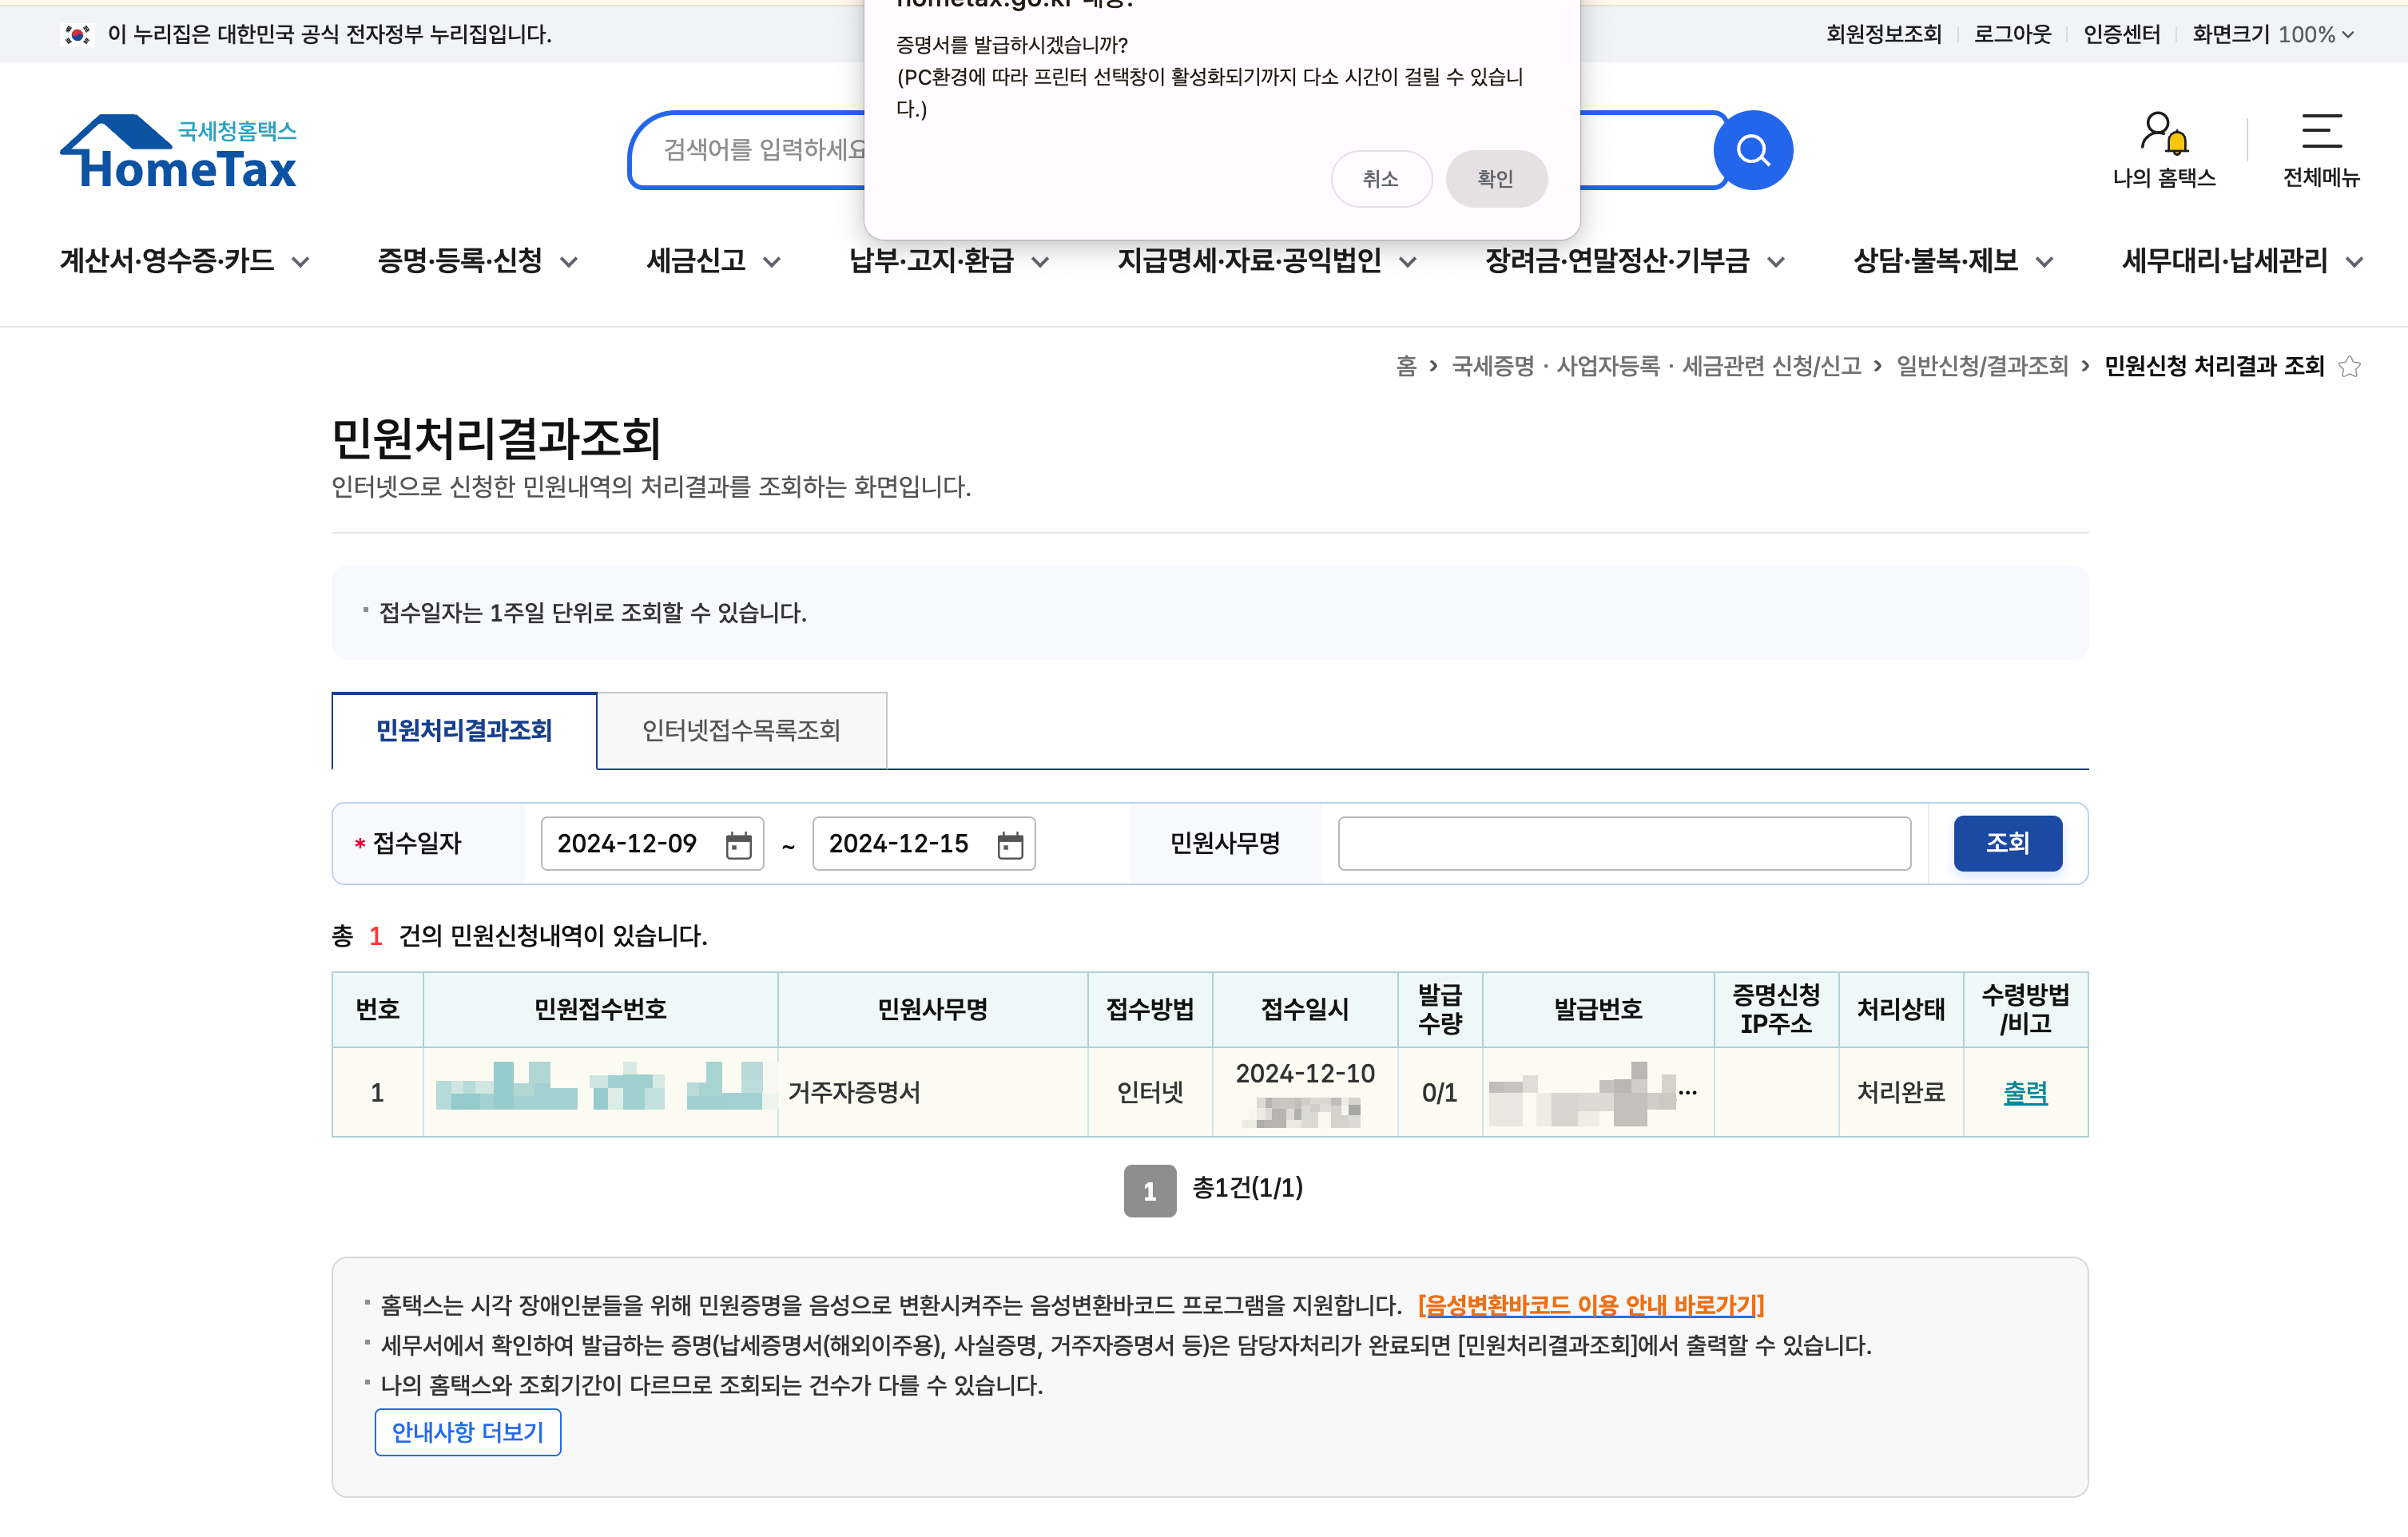The width and height of the screenshot is (2408, 1537).
Task: Expand 지급명세·자료·공익법인 menu
Action: coord(1266,261)
